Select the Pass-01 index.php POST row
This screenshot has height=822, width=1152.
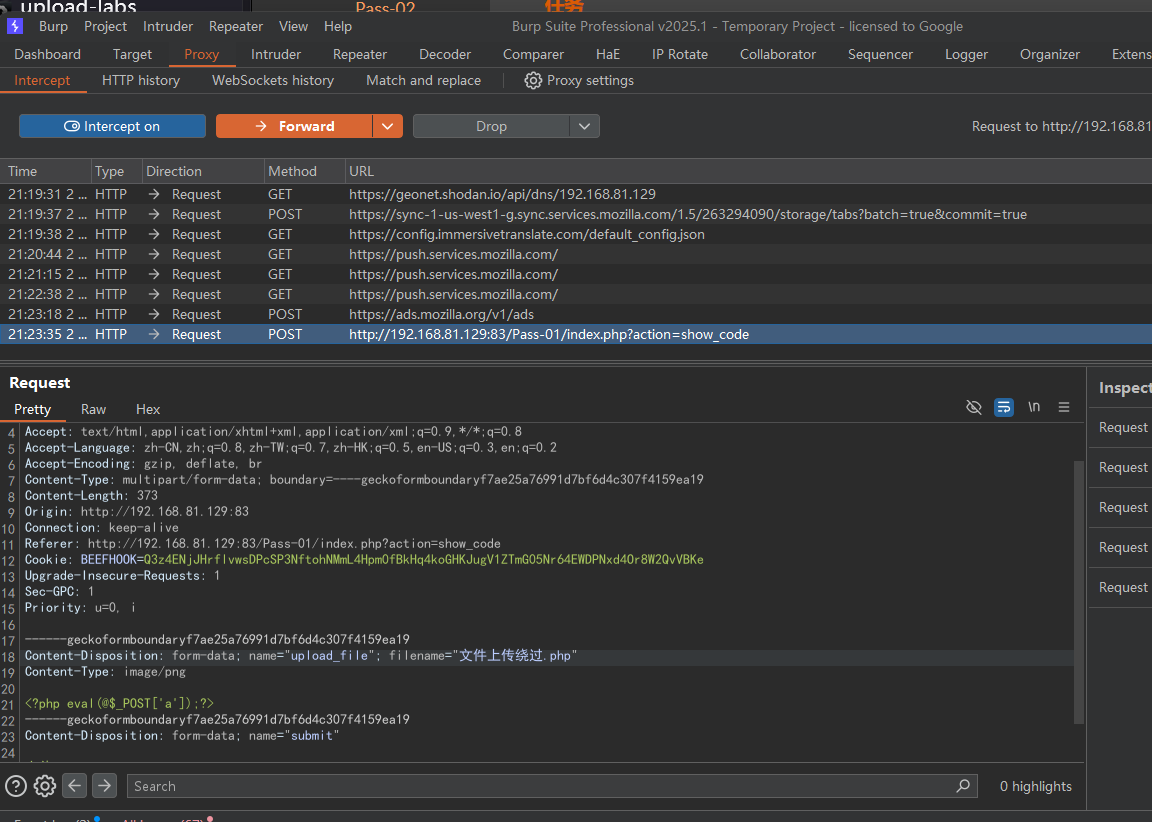[x=576, y=334]
